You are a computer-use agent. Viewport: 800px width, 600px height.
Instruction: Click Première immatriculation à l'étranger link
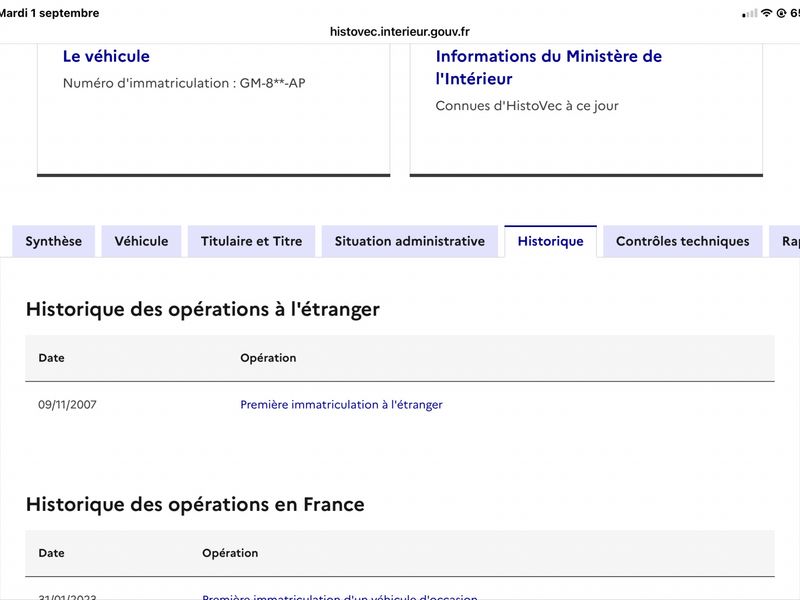coord(341,405)
